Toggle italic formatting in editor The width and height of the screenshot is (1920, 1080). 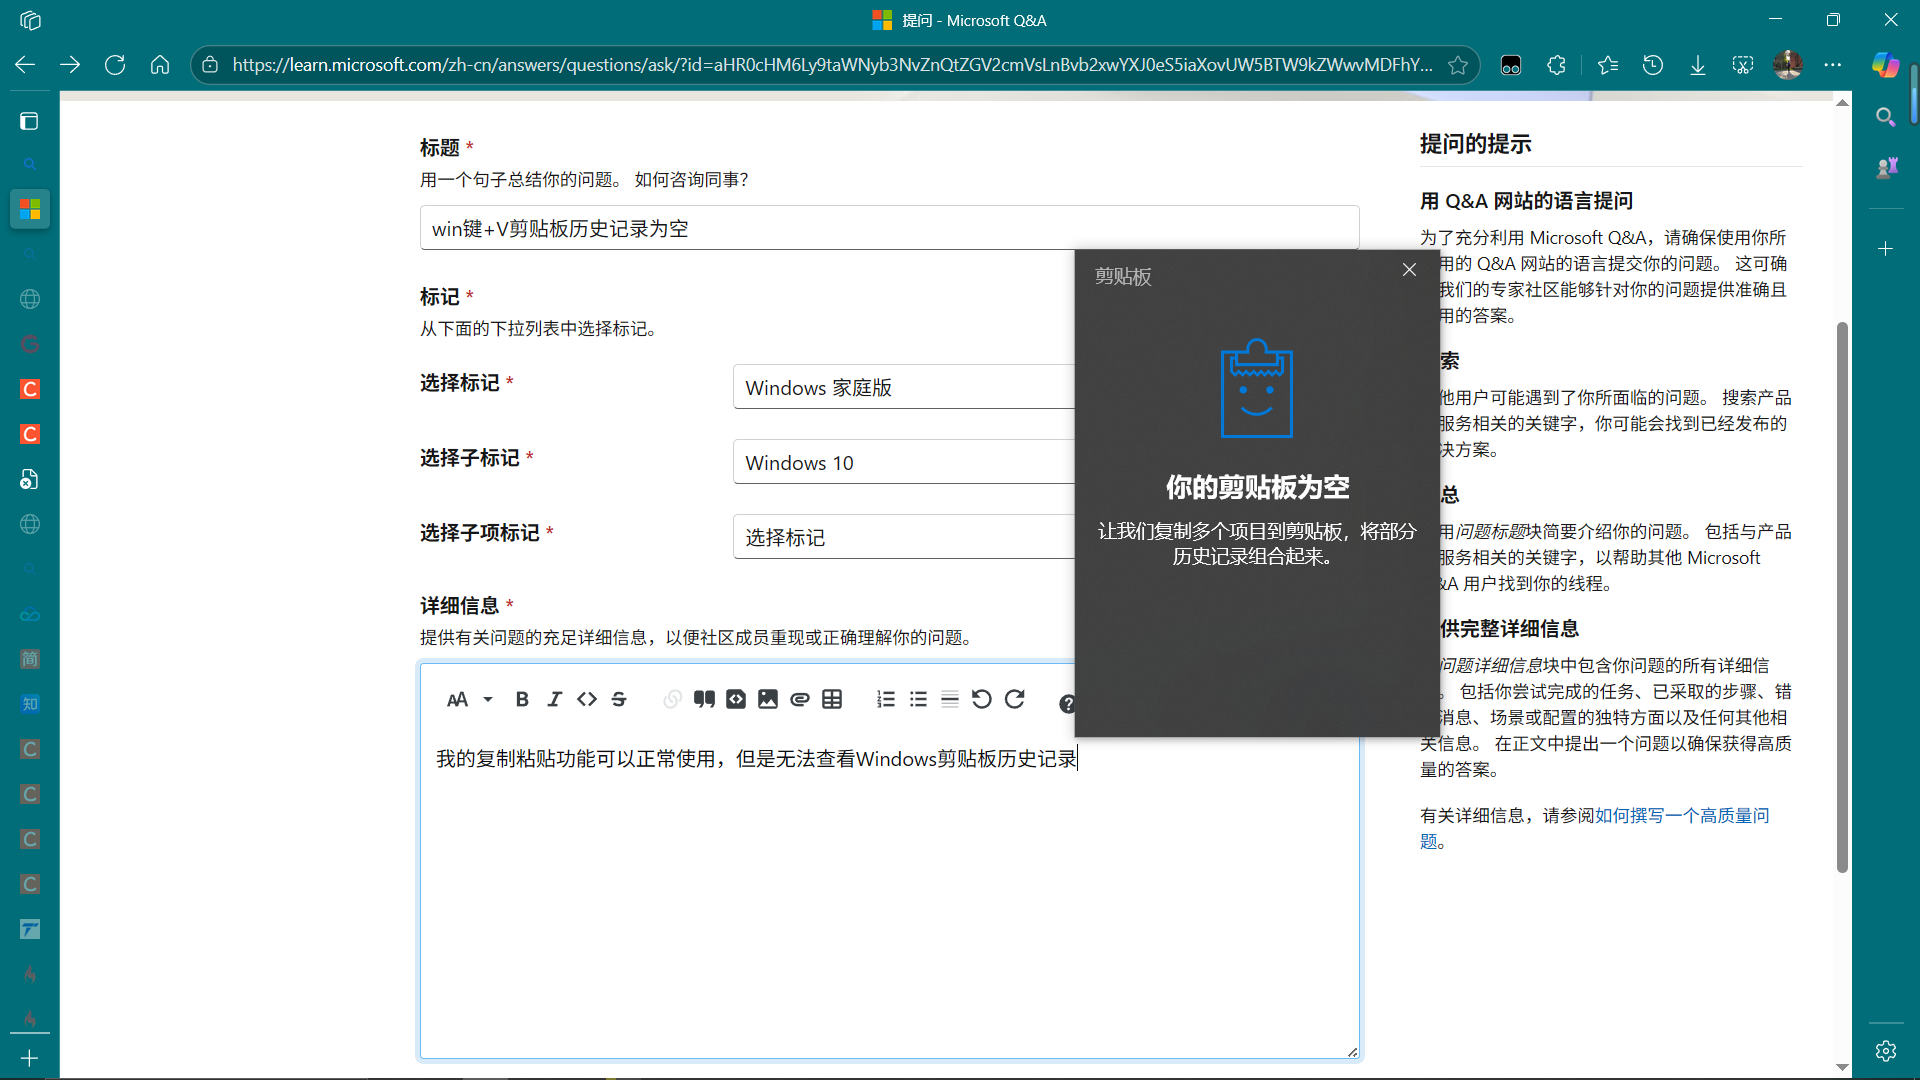click(x=554, y=700)
